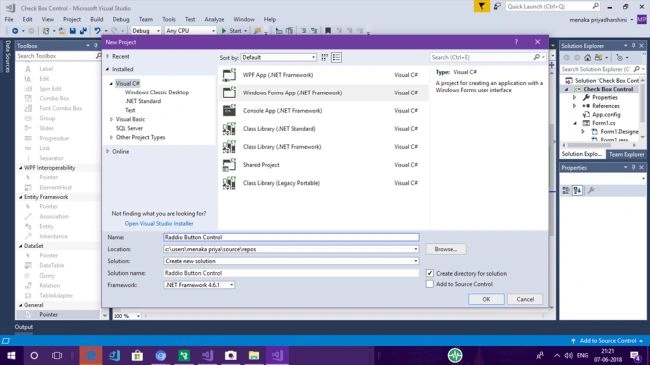Screen dimensions: 650x365
Task: Click Categorized icon in Properties panel
Action: (x=566, y=190)
